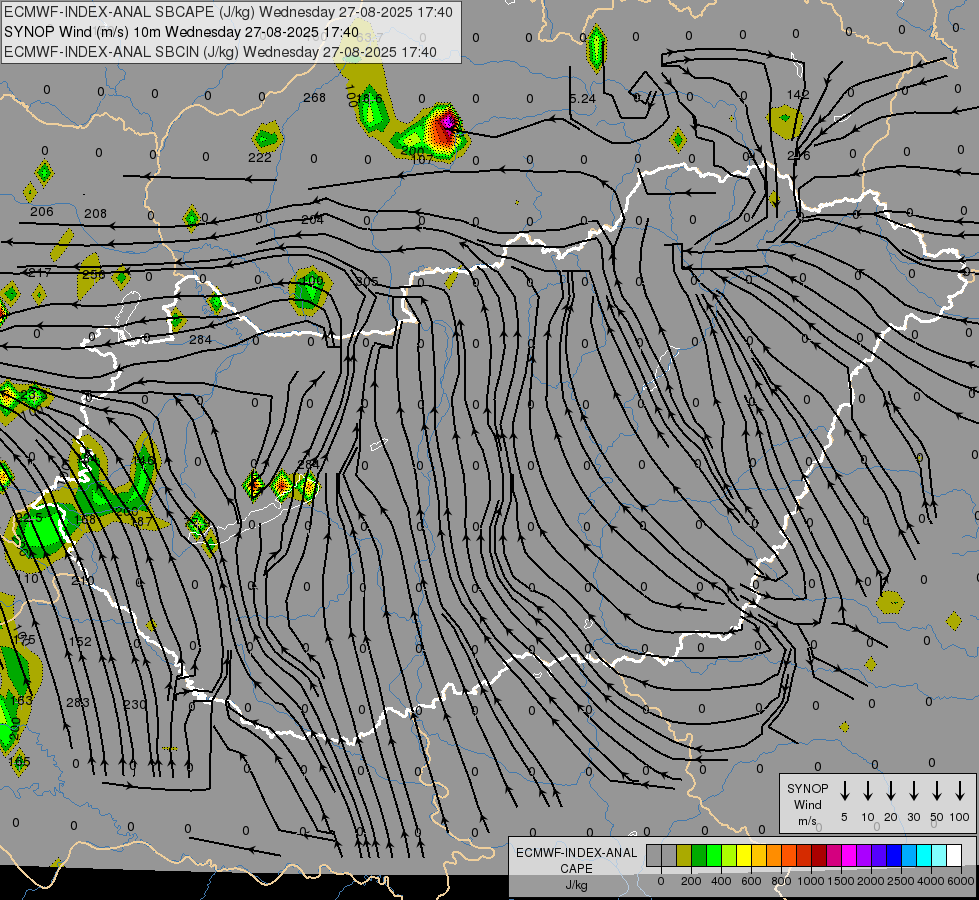Click the 4000 tick label on the CAPE scale

point(931,881)
